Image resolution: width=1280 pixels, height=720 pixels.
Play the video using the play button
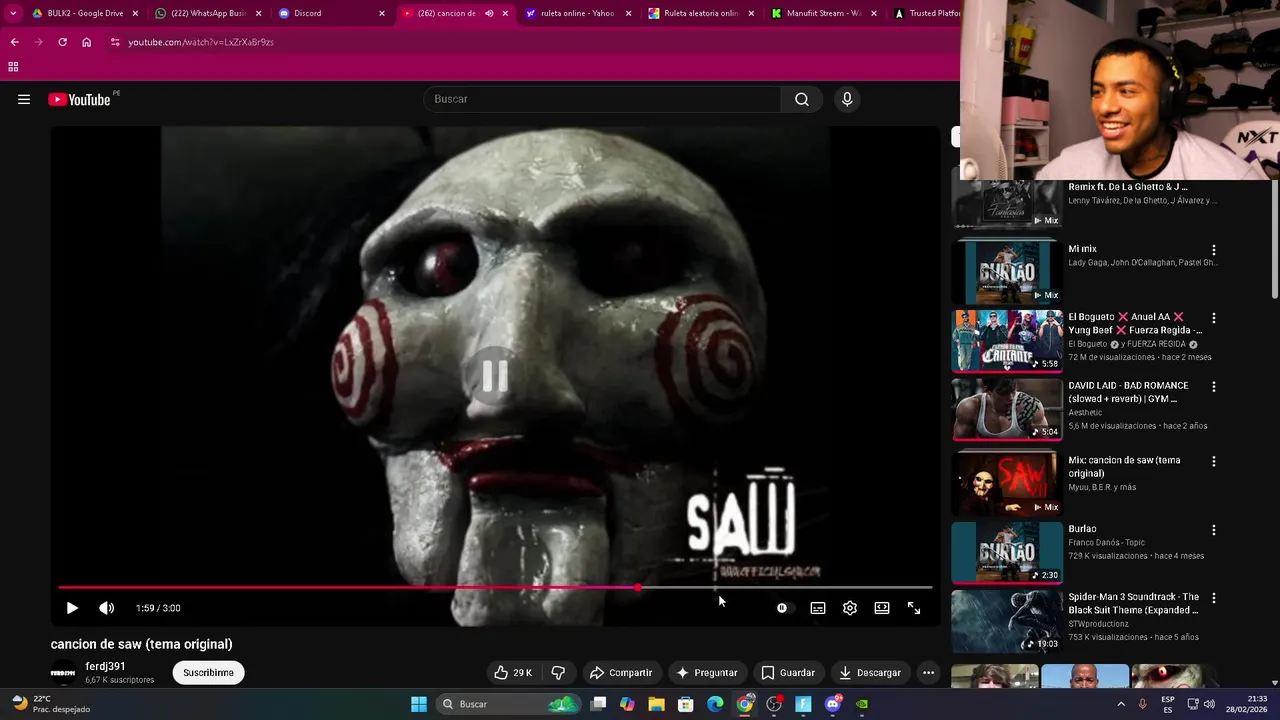[x=72, y=608]
